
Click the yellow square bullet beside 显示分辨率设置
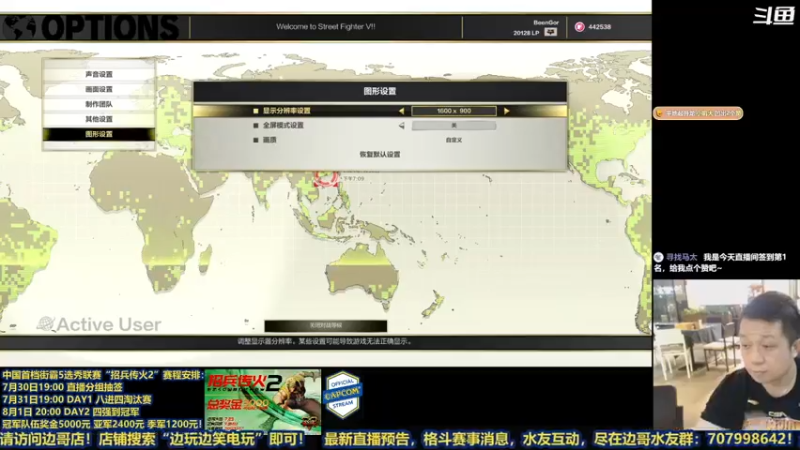(x=256, y=111)
